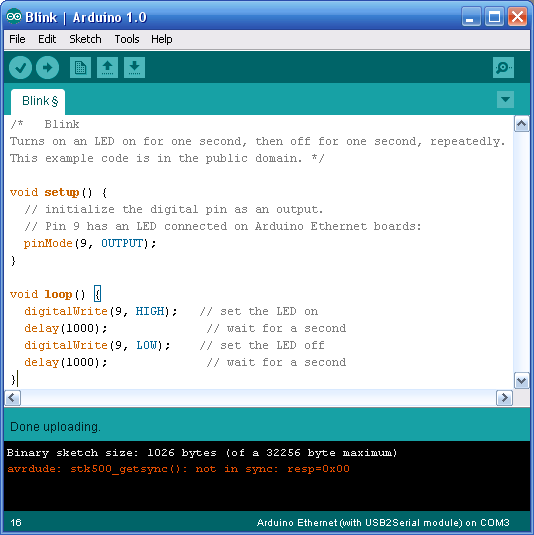Screen dimensions: 534x535
Task: Click the 'Binary sketch size' console line
Action: pyautogui.click(x=202, y=453)
